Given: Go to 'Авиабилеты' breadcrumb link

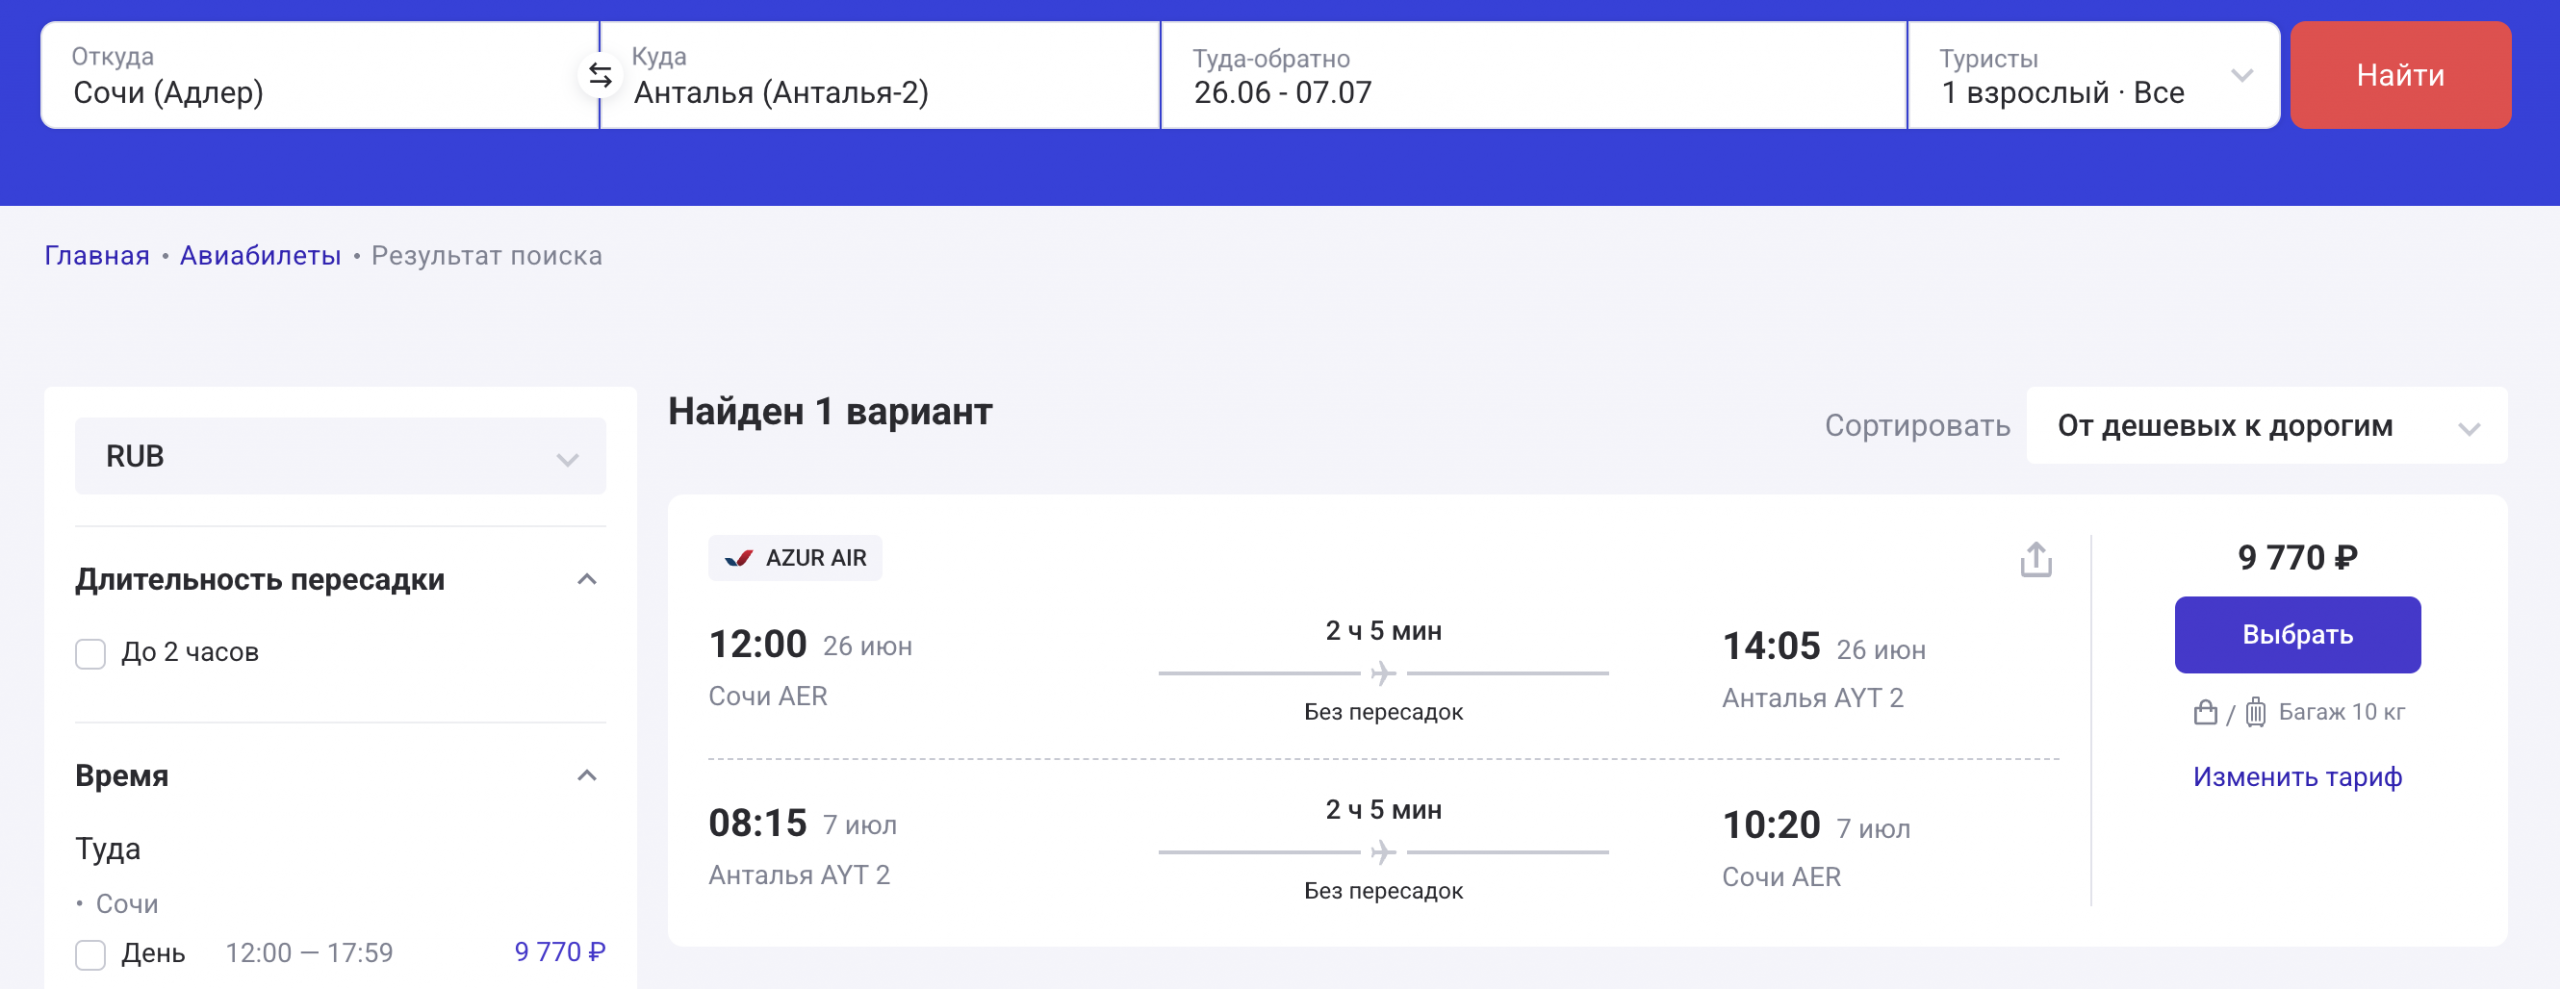Looking at the screenshot, I should 260,256.
